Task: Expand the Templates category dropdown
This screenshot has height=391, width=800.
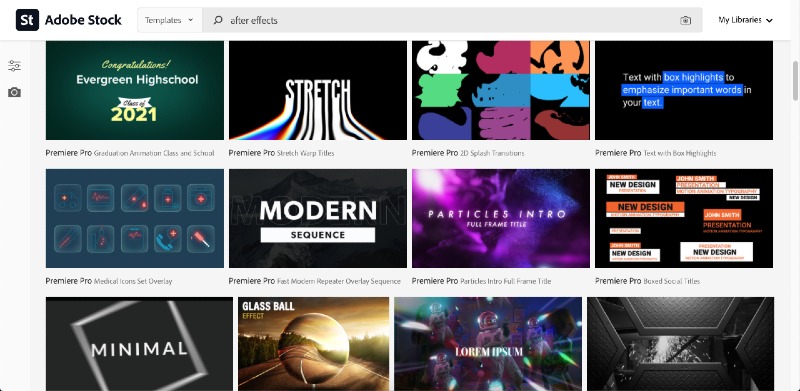Action: coord(169,20)
